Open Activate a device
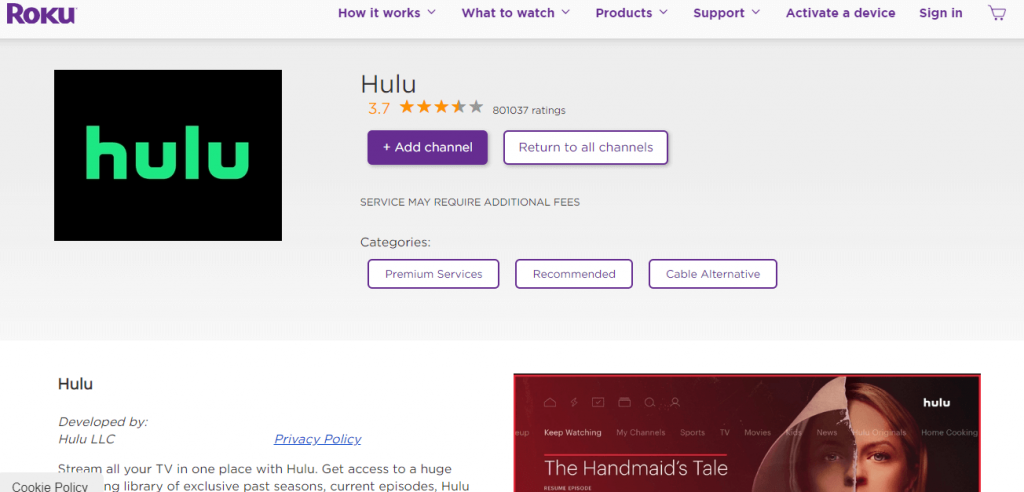1024x492 pixels. pyautogui.click(x=840, y=13)
